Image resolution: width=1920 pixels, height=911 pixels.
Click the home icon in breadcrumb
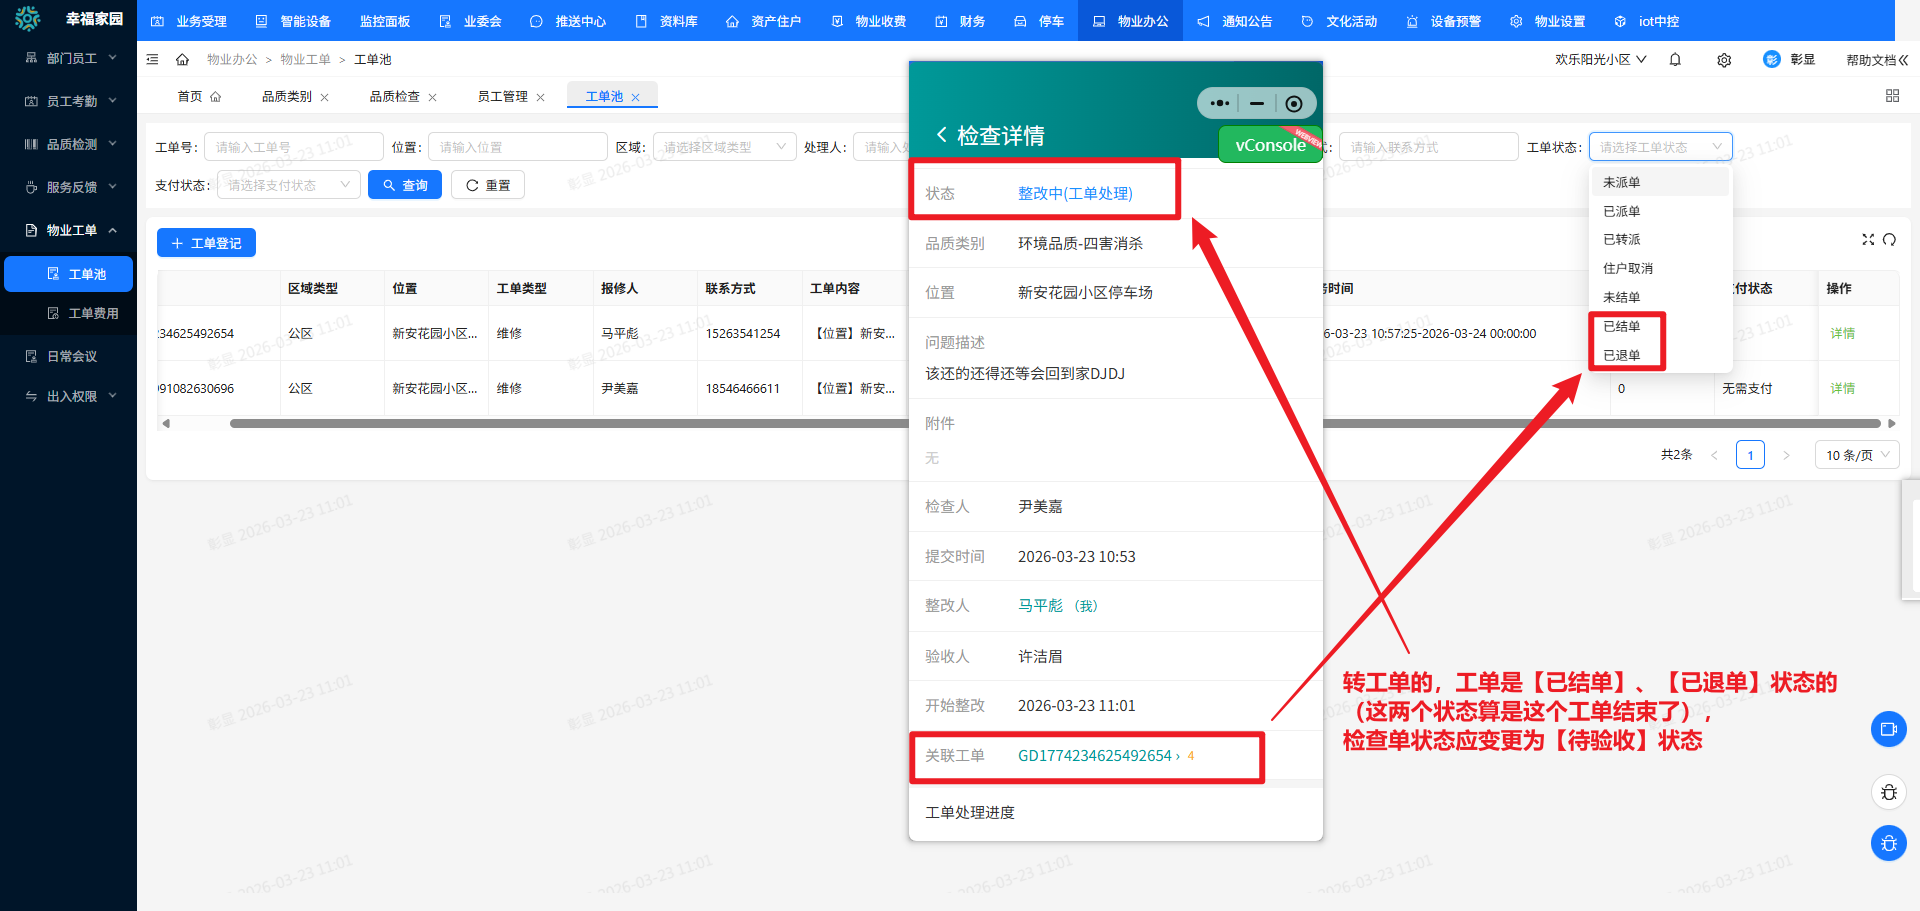coord(182,60)
